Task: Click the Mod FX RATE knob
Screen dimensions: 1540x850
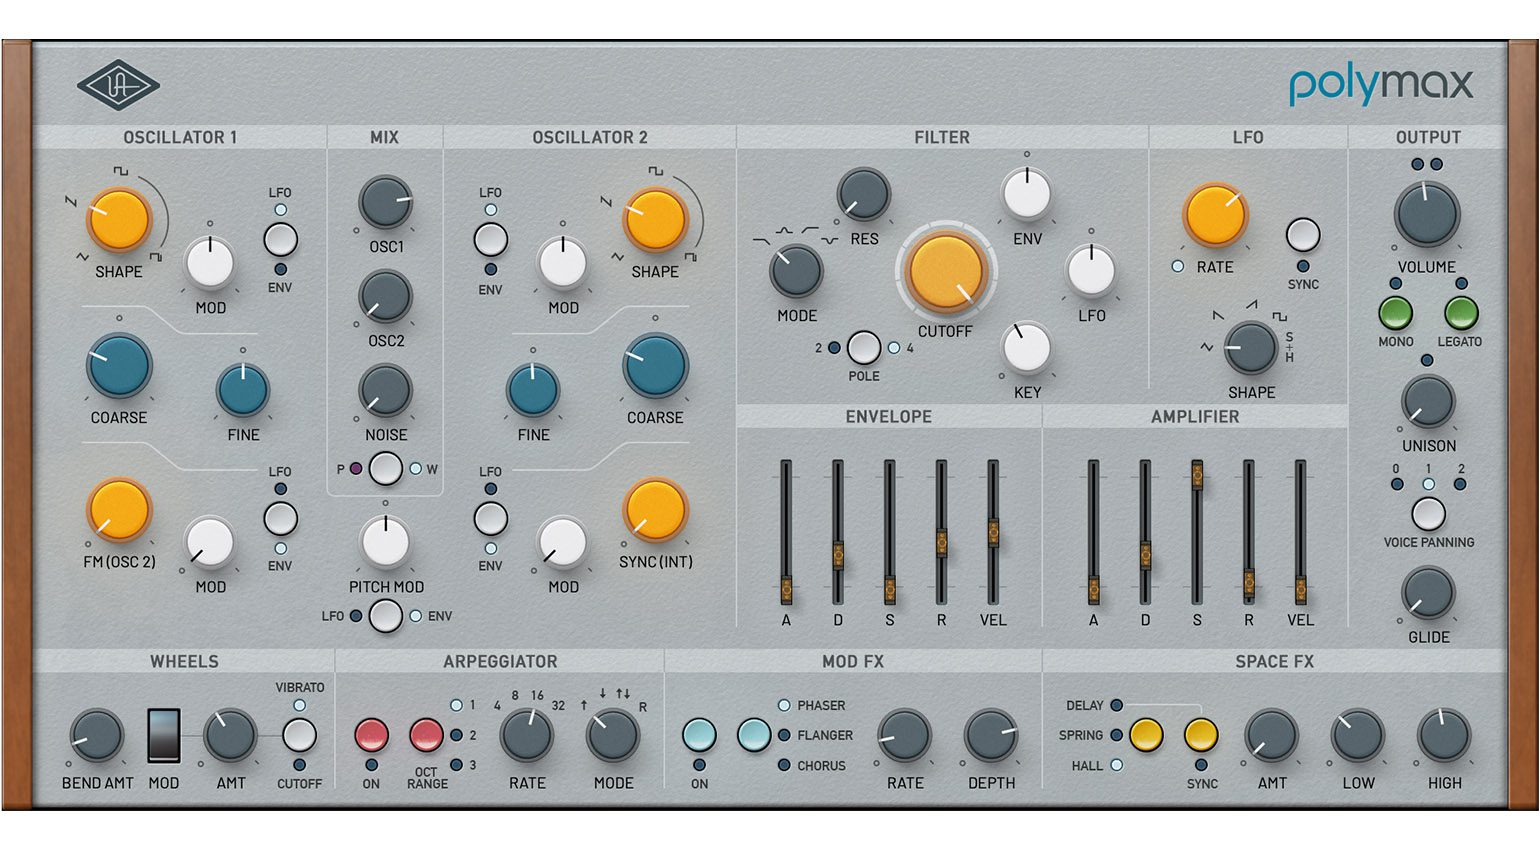Action: pyautogui.click(x=905, y=737)
